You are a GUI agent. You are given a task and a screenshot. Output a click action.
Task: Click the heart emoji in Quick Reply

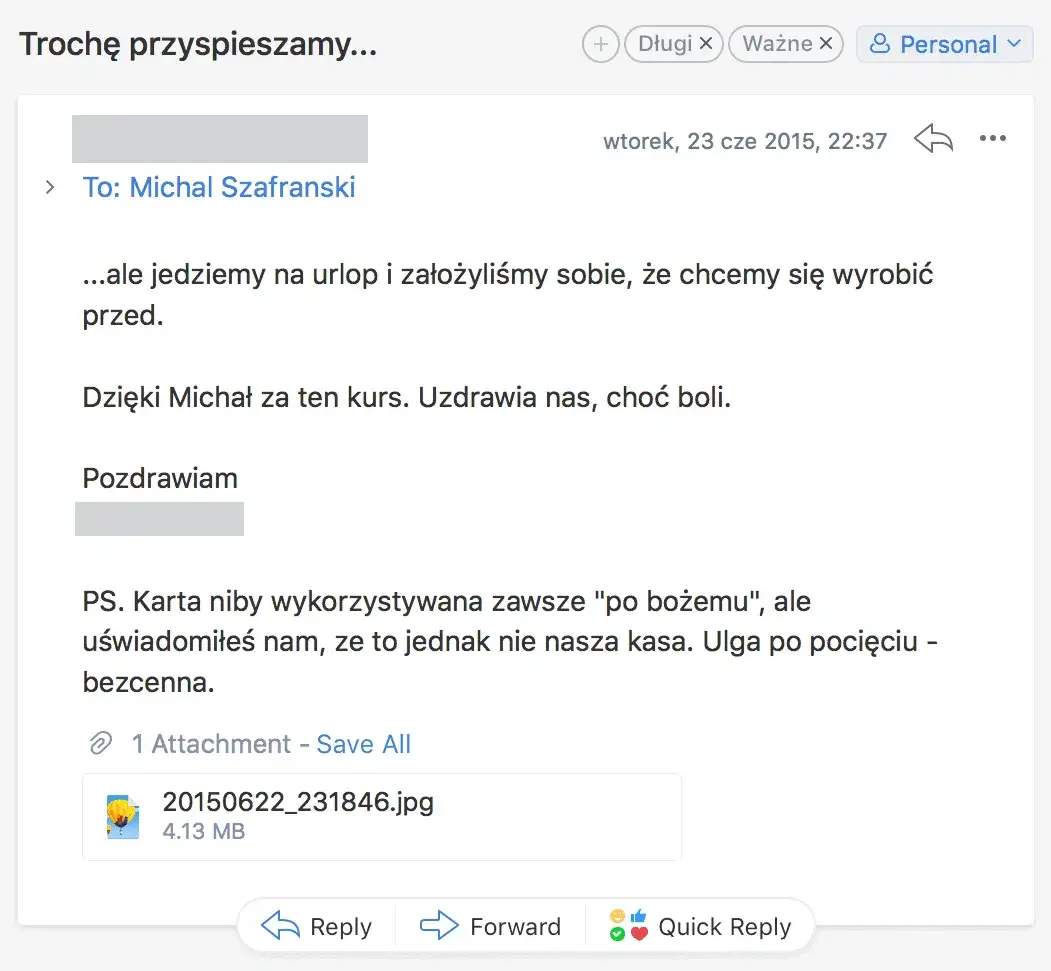[x=637, y=932]
